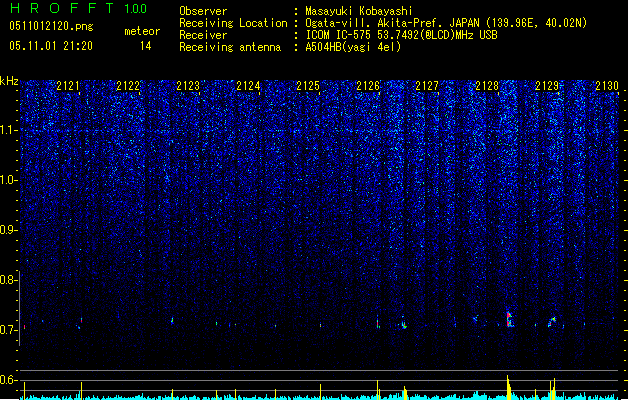Click the 2128 time marker

click(x=487, y=86)
